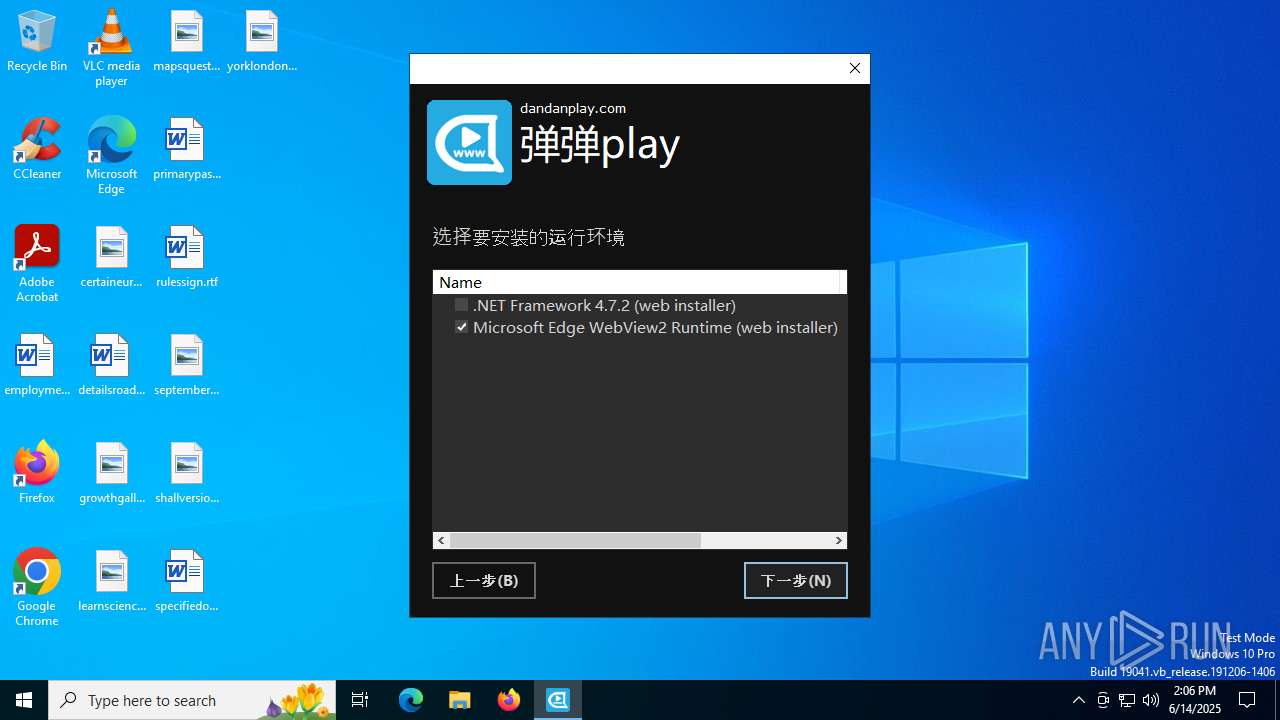Image resolution: width=1280 pixels, height=720 pixels.
Task: Click the Name column header
Action: [636, 282]
